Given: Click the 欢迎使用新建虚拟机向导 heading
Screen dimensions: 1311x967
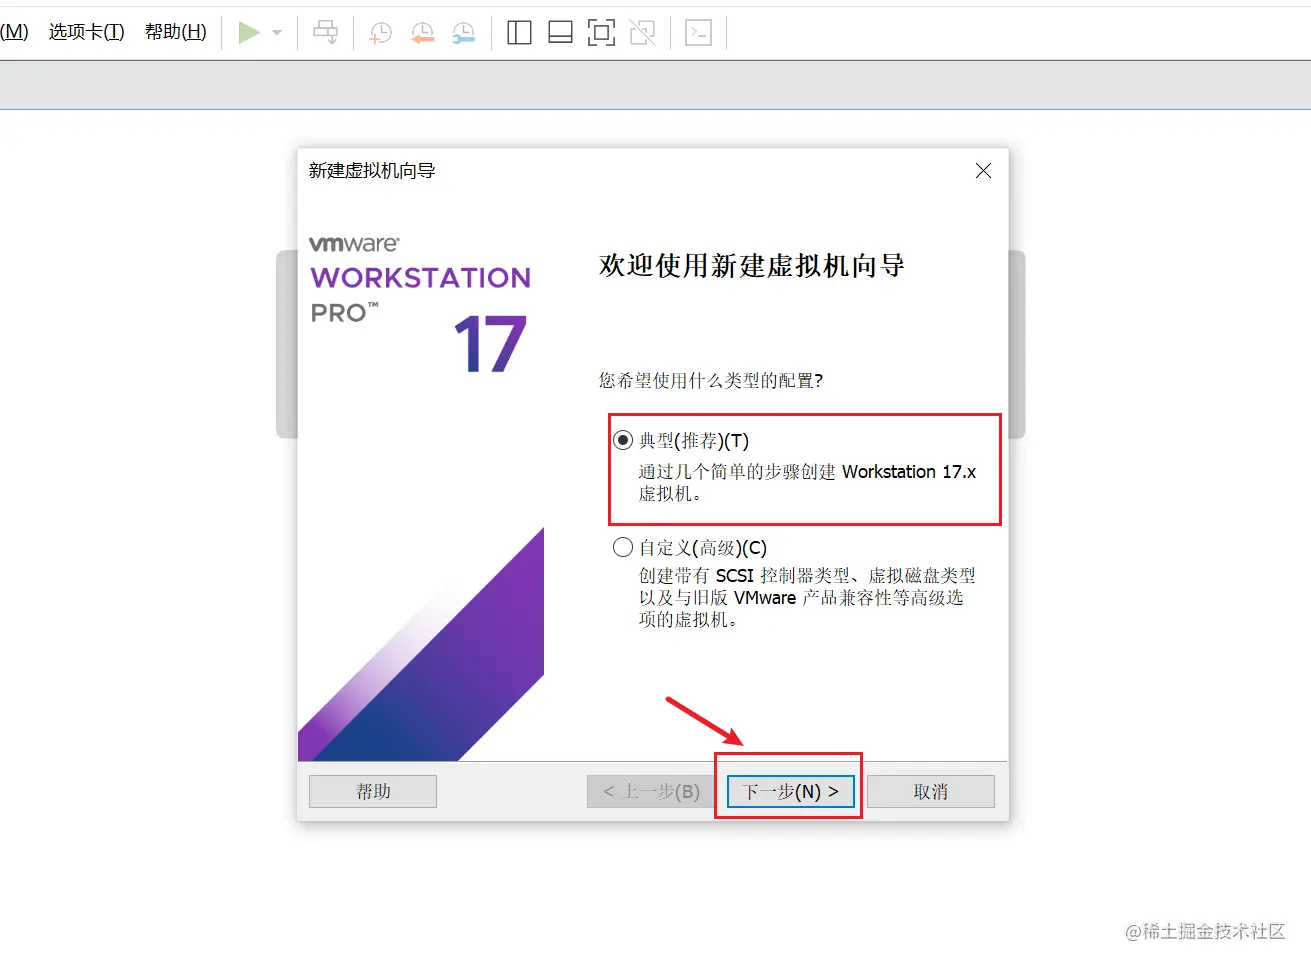Looking at the screenshot, I should point(752,265).
